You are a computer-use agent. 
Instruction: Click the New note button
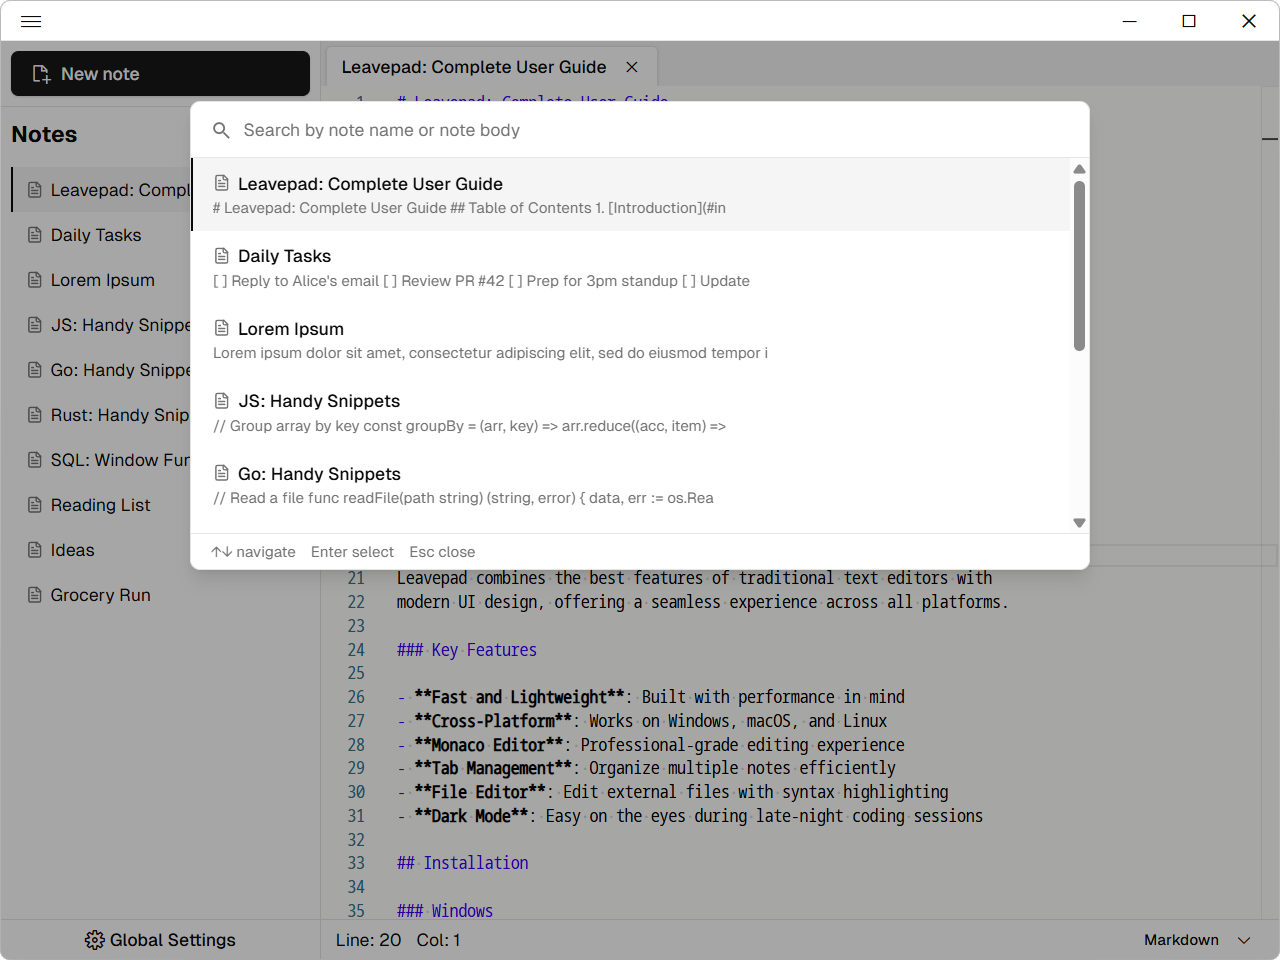click(x=160, y=74)
